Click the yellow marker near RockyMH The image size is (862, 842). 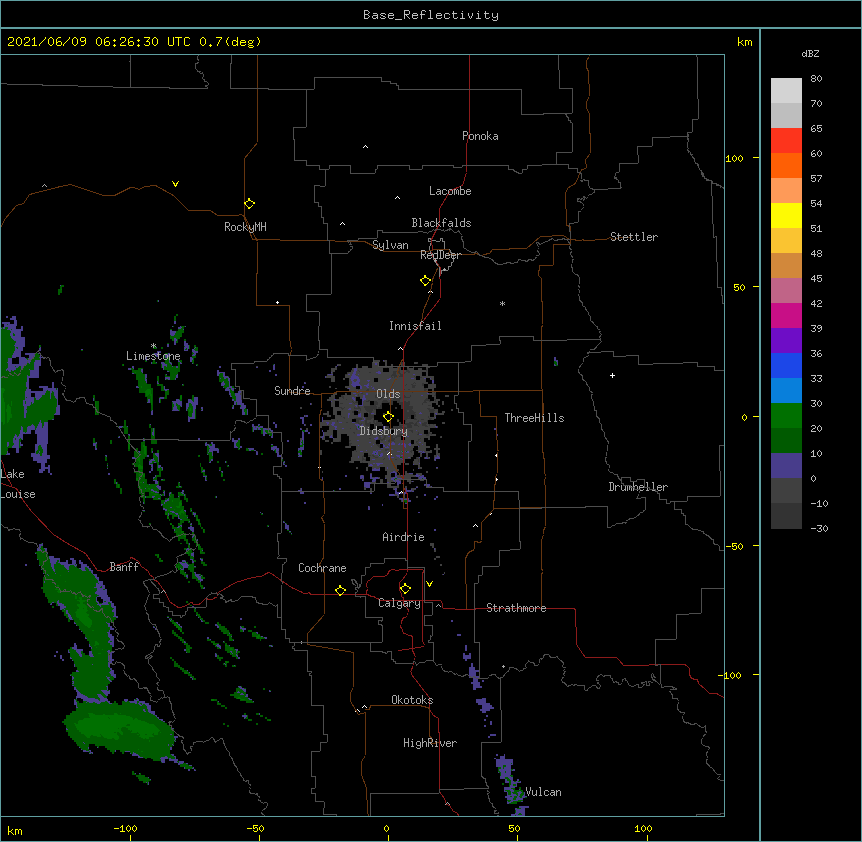click(x=249, y=204)
